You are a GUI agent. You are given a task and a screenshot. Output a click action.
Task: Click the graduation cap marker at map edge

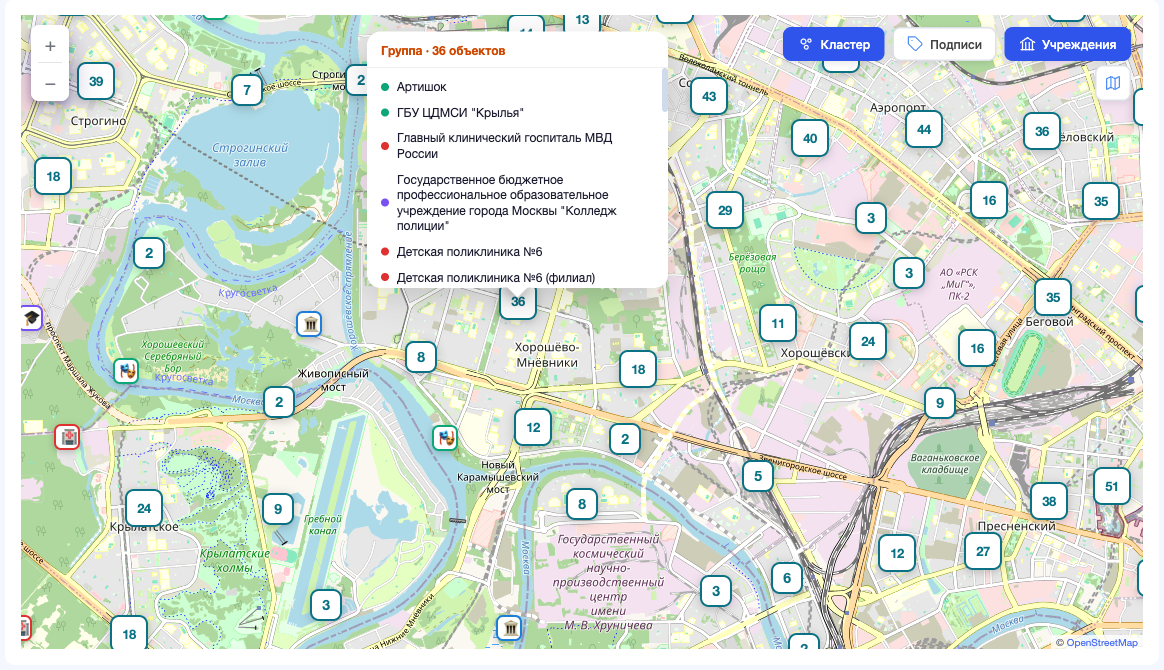pos(31,318)
